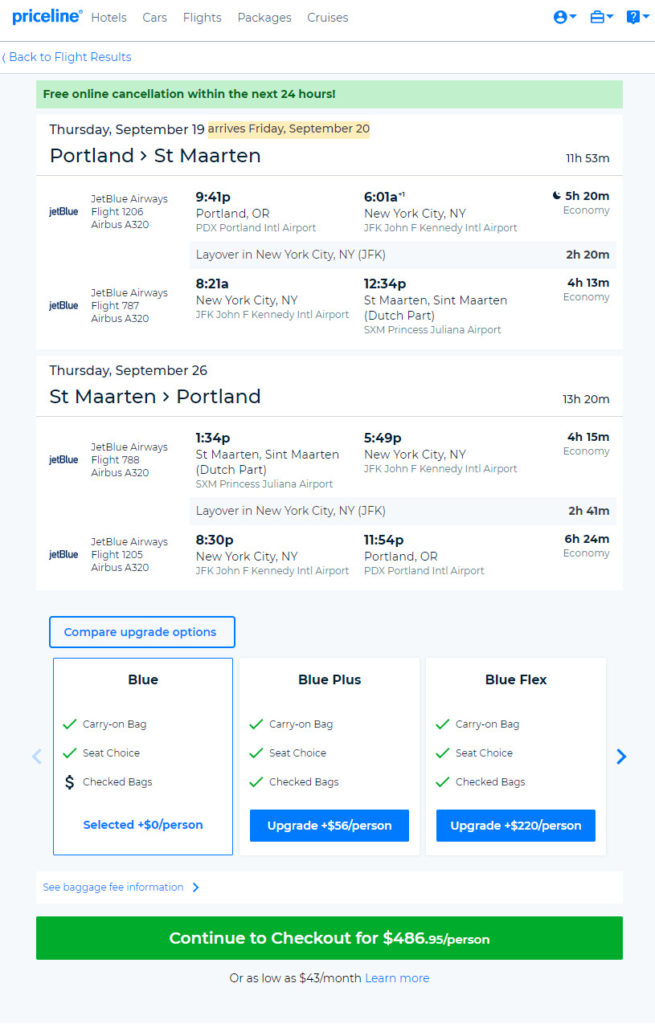Select the Blue Flex fare card
Image resolution: width=655 pixels, height=1024 pixels.
pos(516,756)
